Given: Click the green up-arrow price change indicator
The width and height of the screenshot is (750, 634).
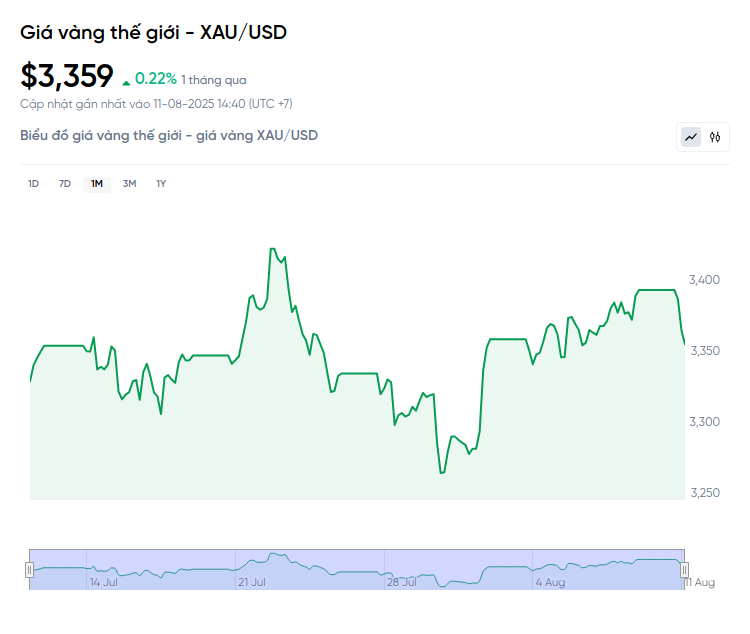Looking at the screenshot, I should click(x=126, y=83).
